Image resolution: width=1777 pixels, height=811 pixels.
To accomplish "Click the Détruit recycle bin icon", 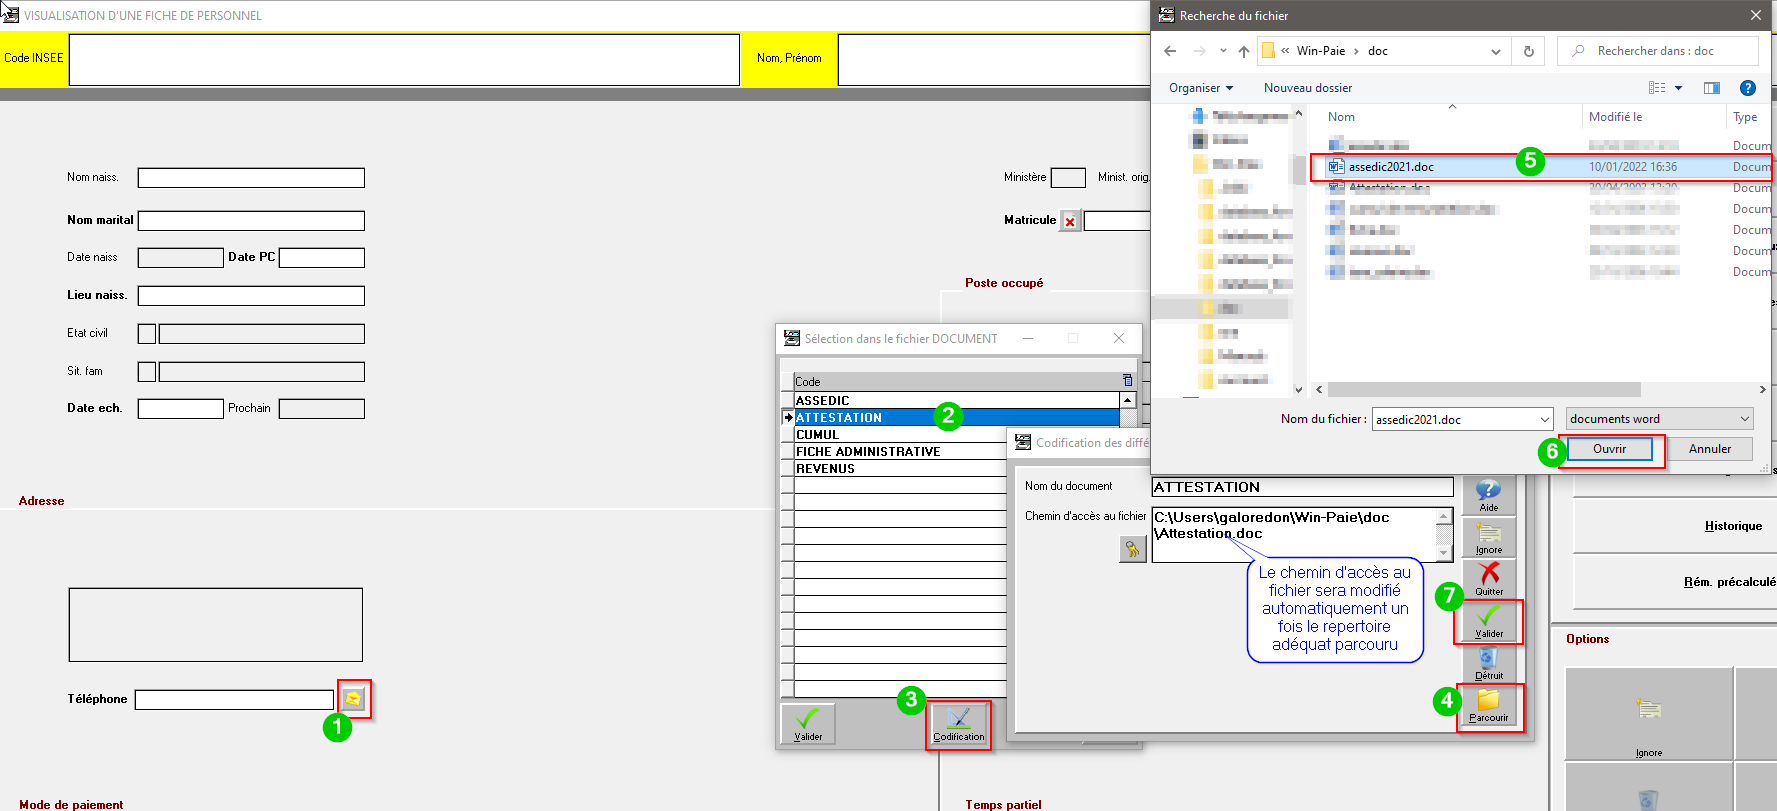I will click(x=1488, y=661).
